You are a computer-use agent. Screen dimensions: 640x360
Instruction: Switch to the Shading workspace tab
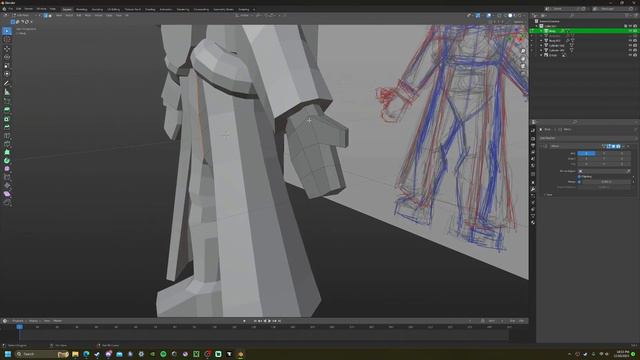pyautogui.click(x=150, y=9)
